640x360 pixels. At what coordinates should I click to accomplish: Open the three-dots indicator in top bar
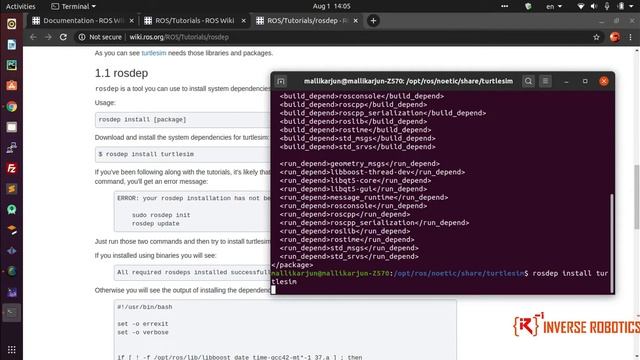coord(504,6)
